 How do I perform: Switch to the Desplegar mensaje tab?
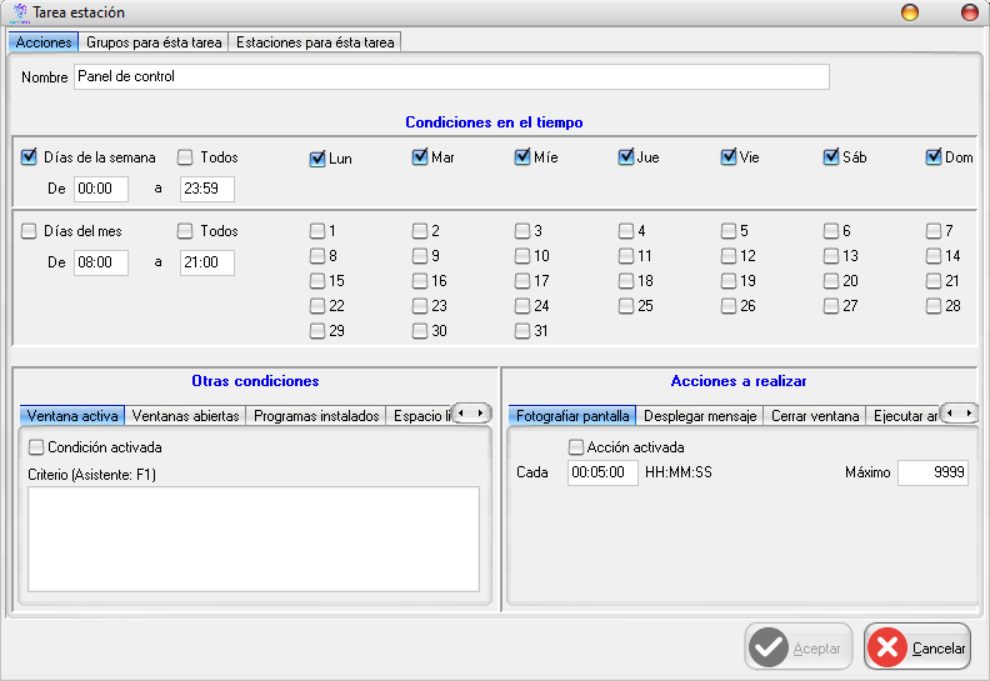(x=700, y=416)
